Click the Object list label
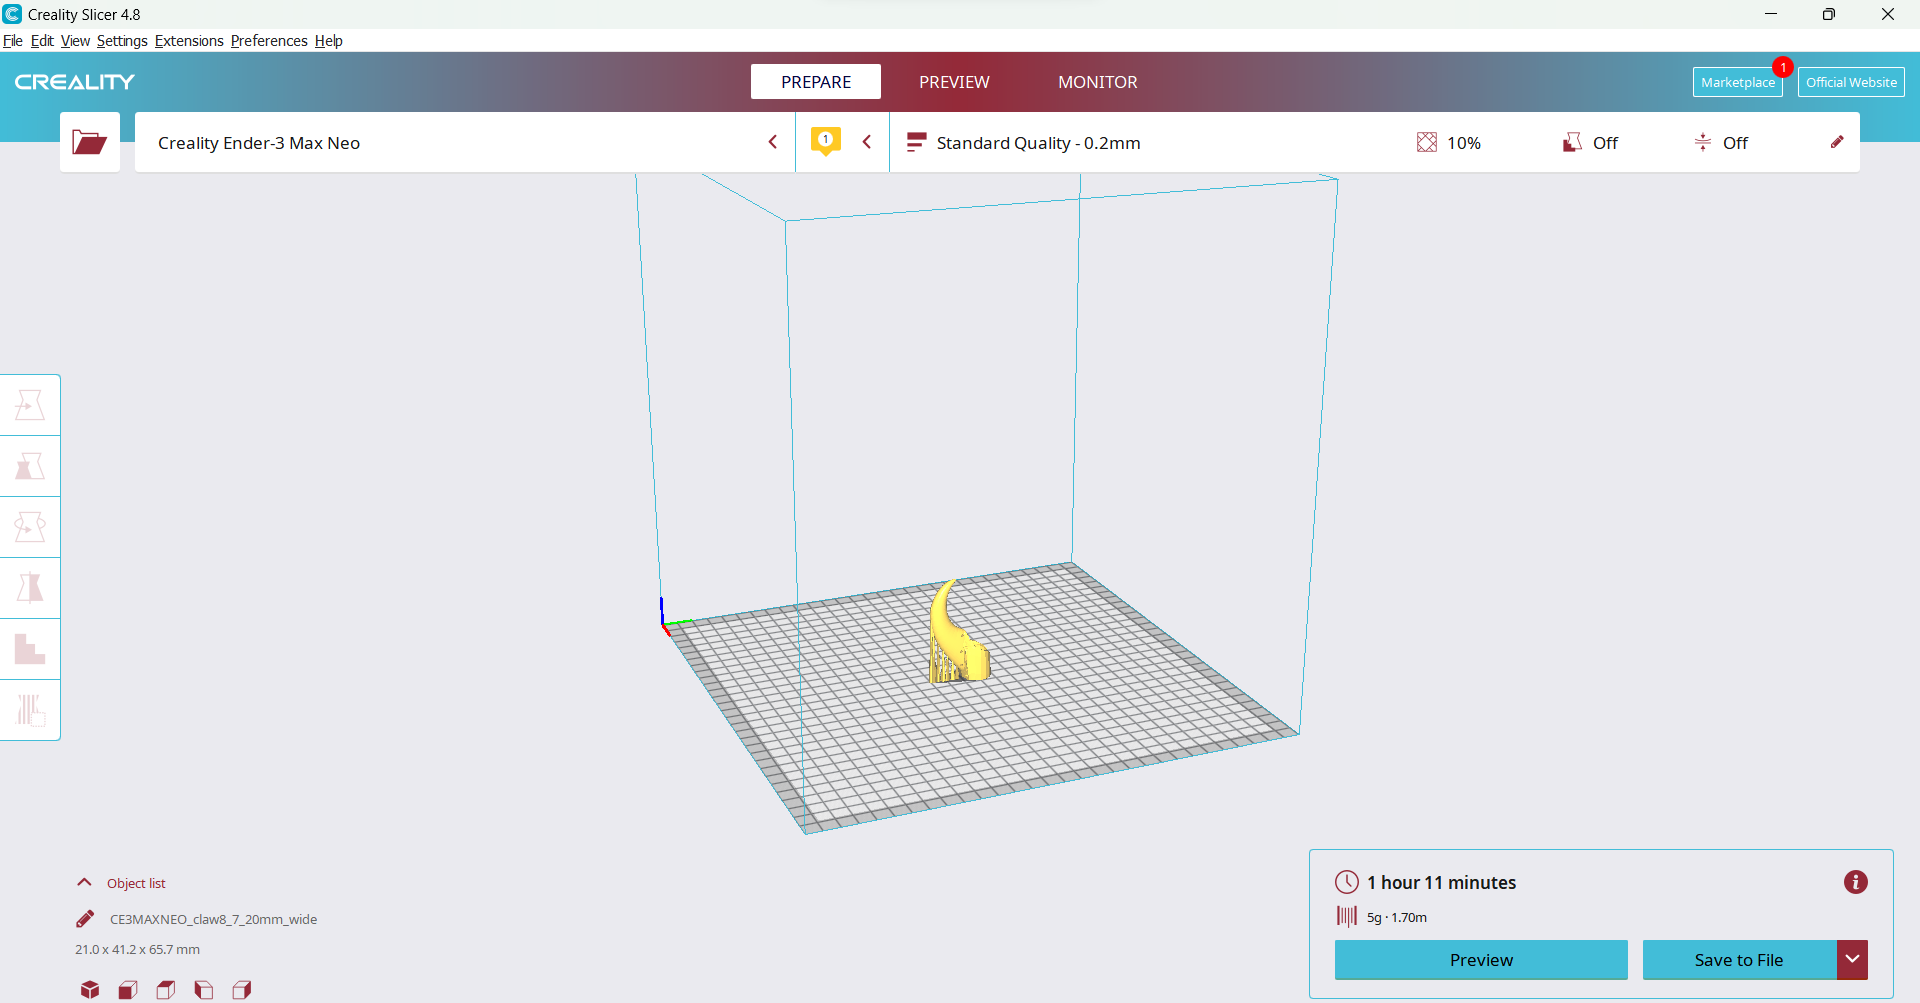This screenshot has height=1003, width=1920. click(136, 883)
